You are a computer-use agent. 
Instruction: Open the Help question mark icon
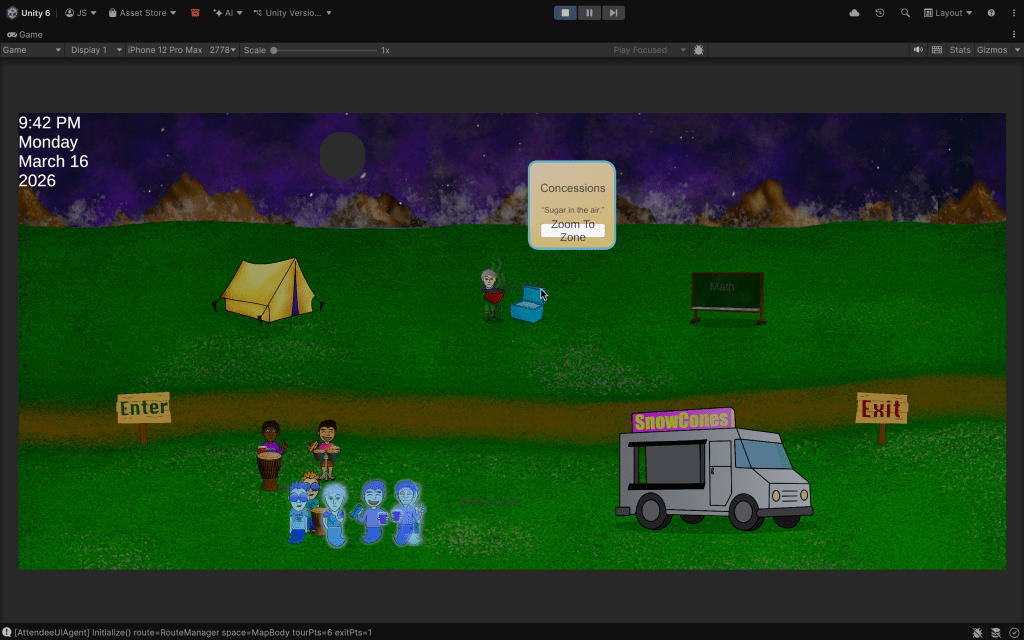click(991, 13)
